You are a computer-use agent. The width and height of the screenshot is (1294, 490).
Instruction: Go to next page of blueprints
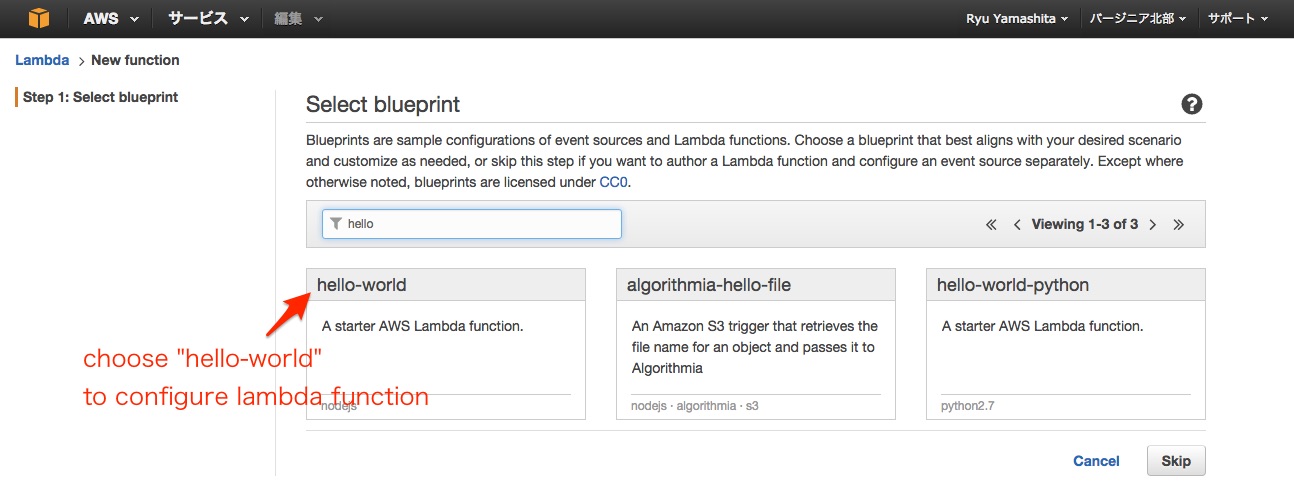(1153, 225)
